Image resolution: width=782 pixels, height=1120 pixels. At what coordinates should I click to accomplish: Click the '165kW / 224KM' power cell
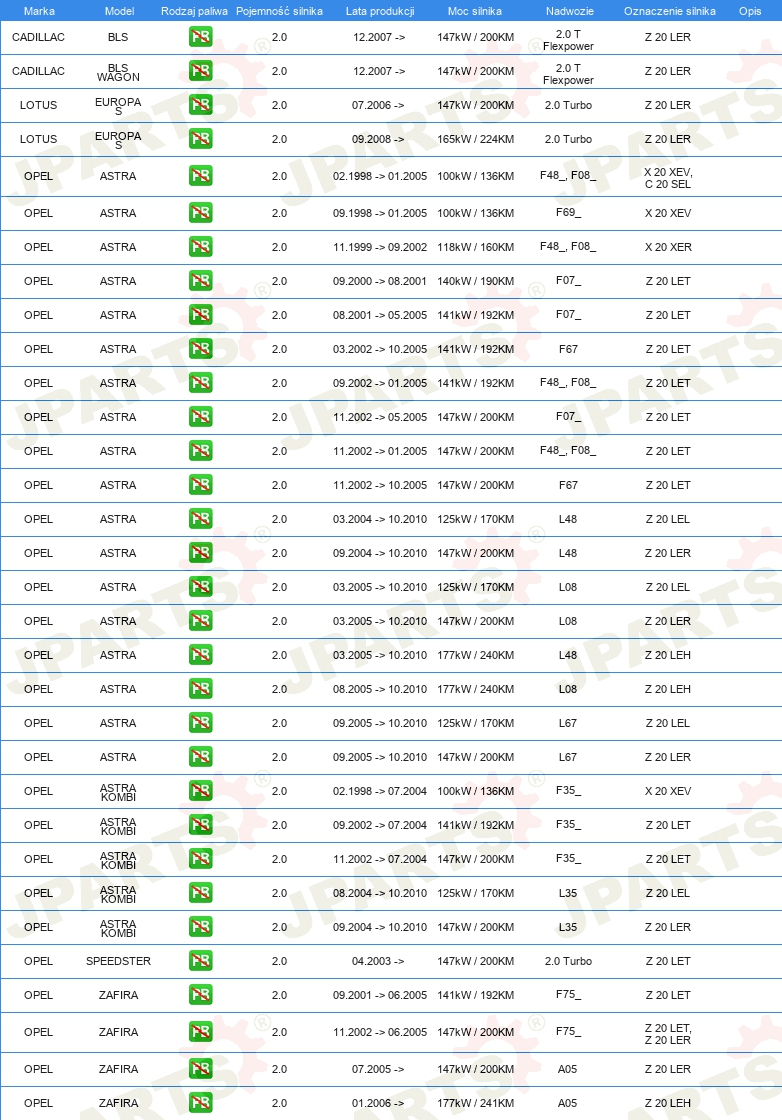476,139
